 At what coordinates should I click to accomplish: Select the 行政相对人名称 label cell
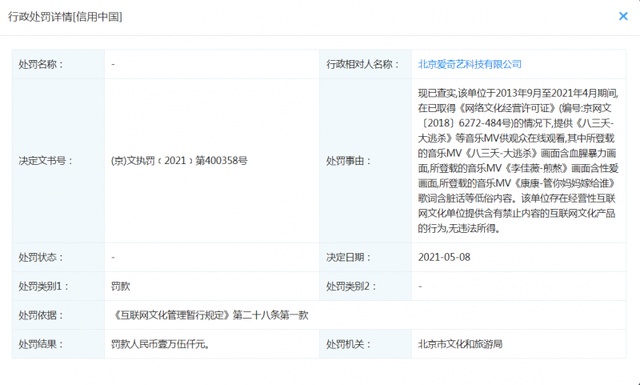point(366,64)
